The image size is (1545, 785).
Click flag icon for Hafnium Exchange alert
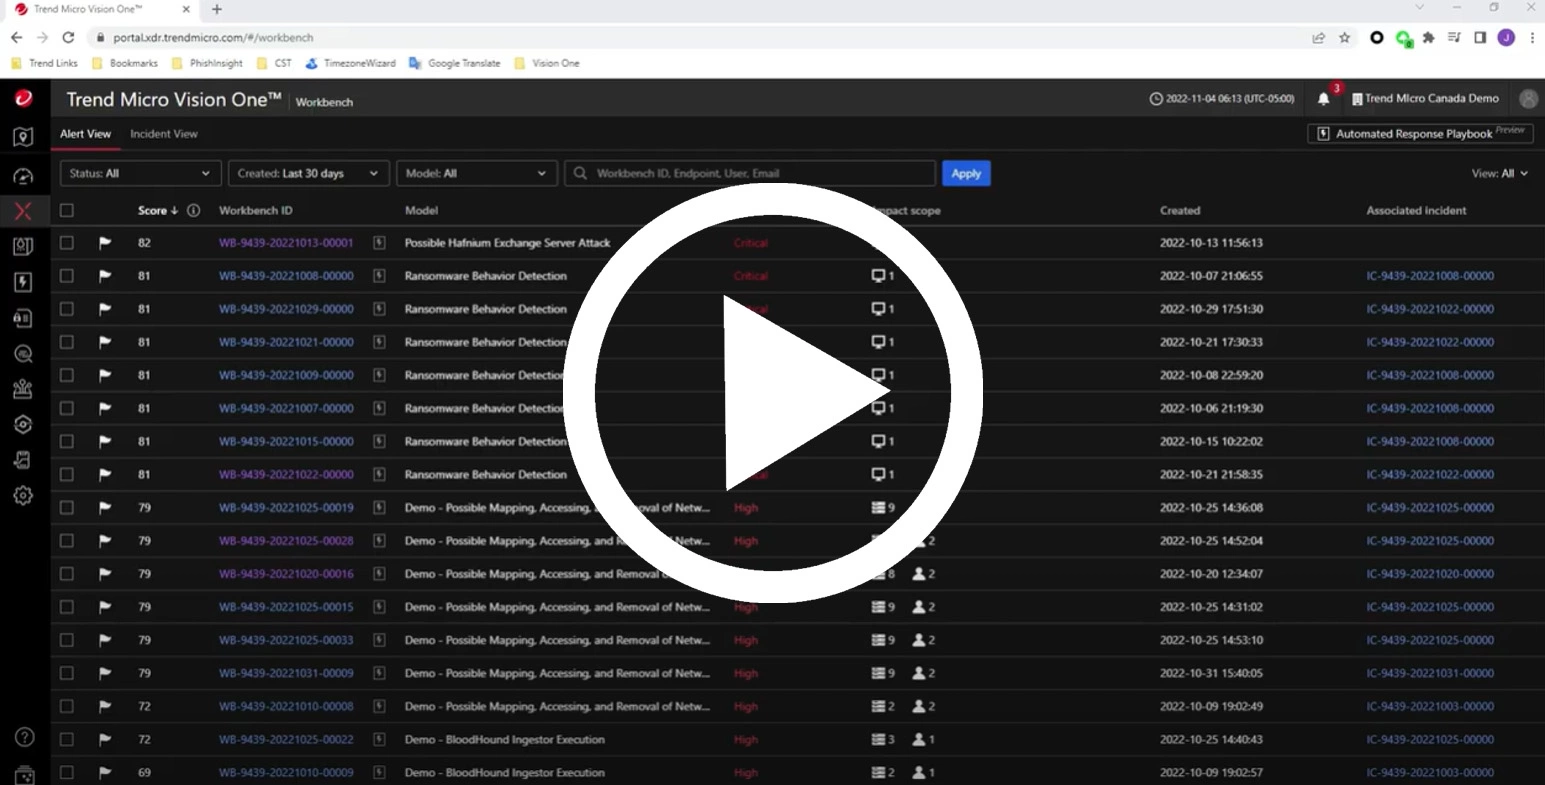[x=105, y=243]
